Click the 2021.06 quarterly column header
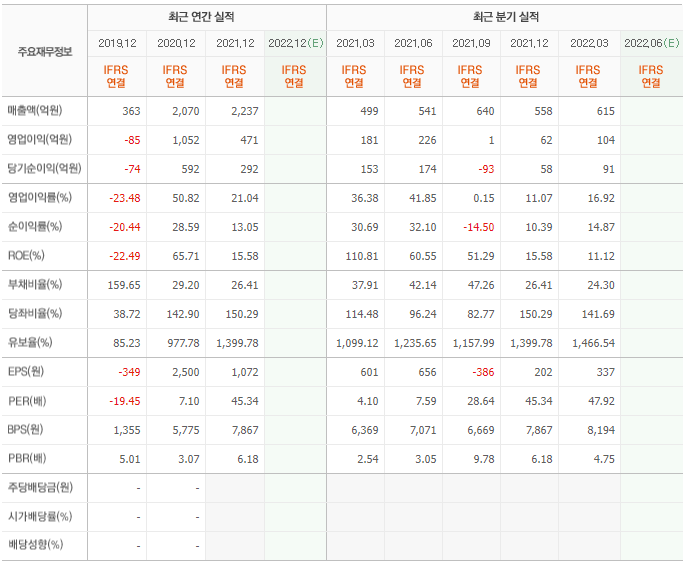 pyautogui.click(x=413, y=43)
